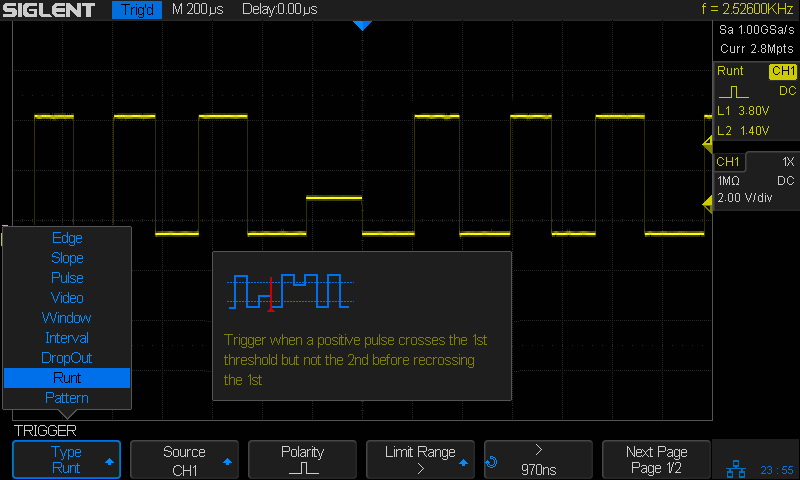Select Interval trigger type
Screen dimensions: 800x480
coord(67,338)
